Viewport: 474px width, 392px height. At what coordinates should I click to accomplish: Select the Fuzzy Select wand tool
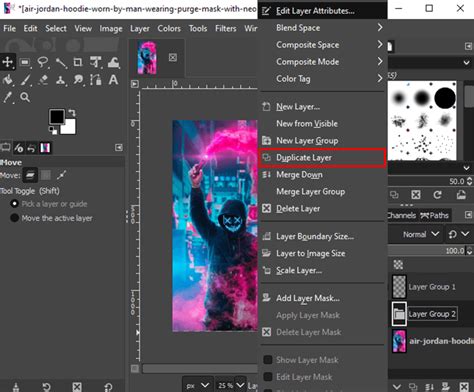[60, 62]
